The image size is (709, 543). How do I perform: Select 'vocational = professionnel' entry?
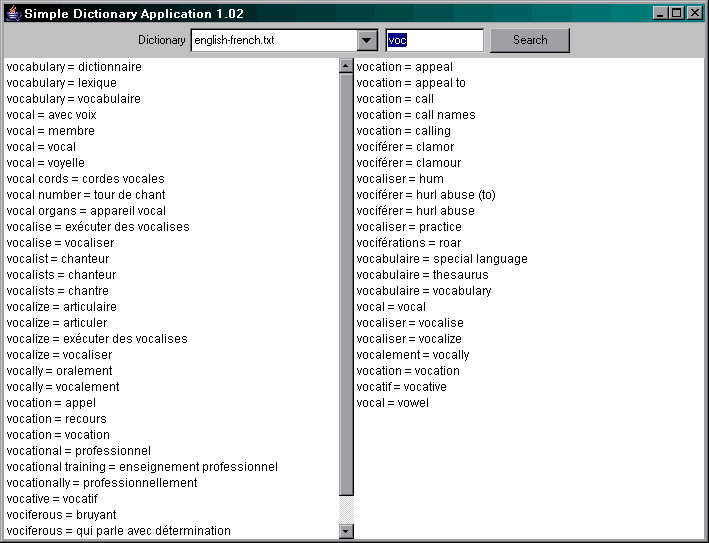79,451
